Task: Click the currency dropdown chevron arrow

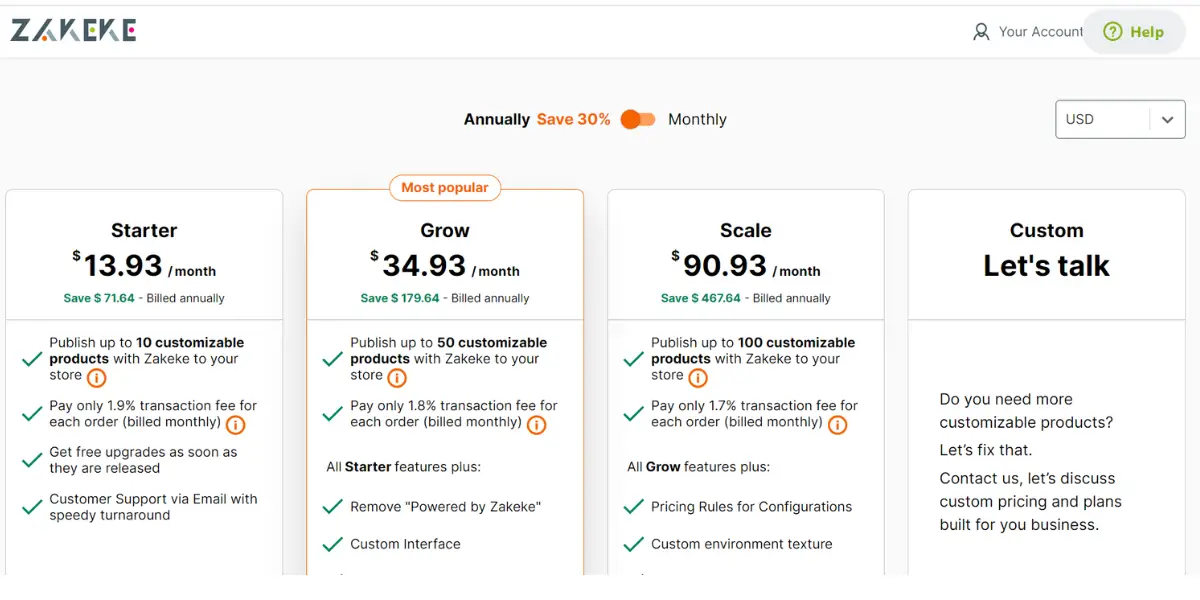Action: pos(1167,119)
